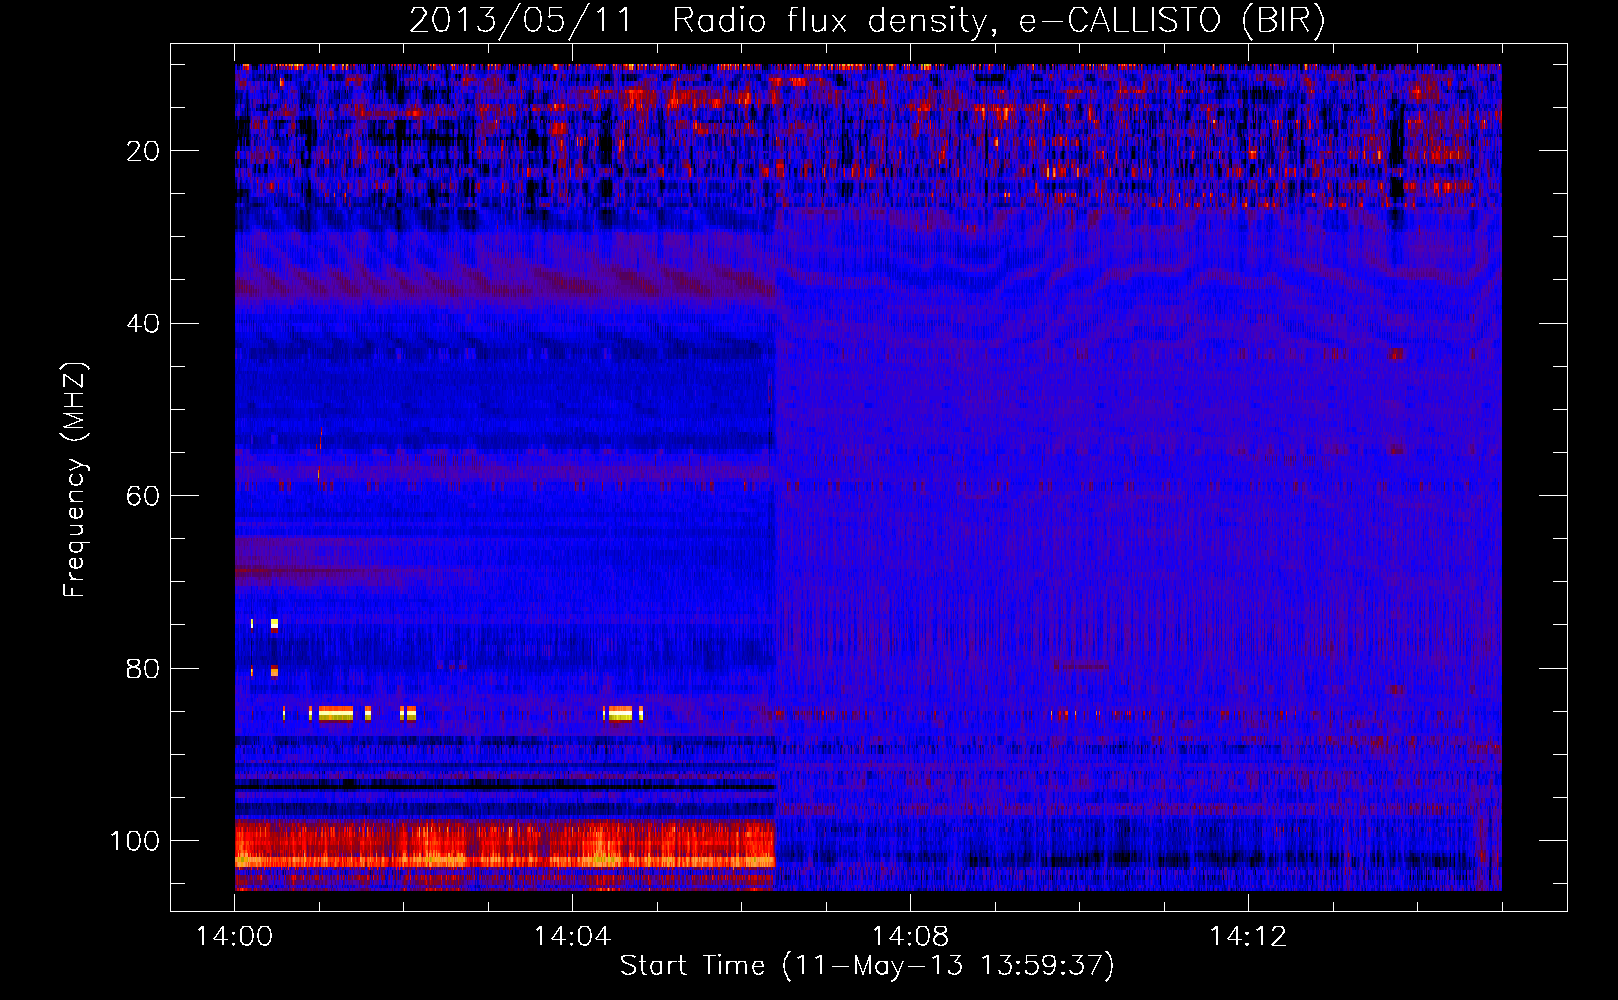Click the 'Frequency (MHZ)' axis label
The height and width of the screenshot is (1000, 1618).
(75, 480)
